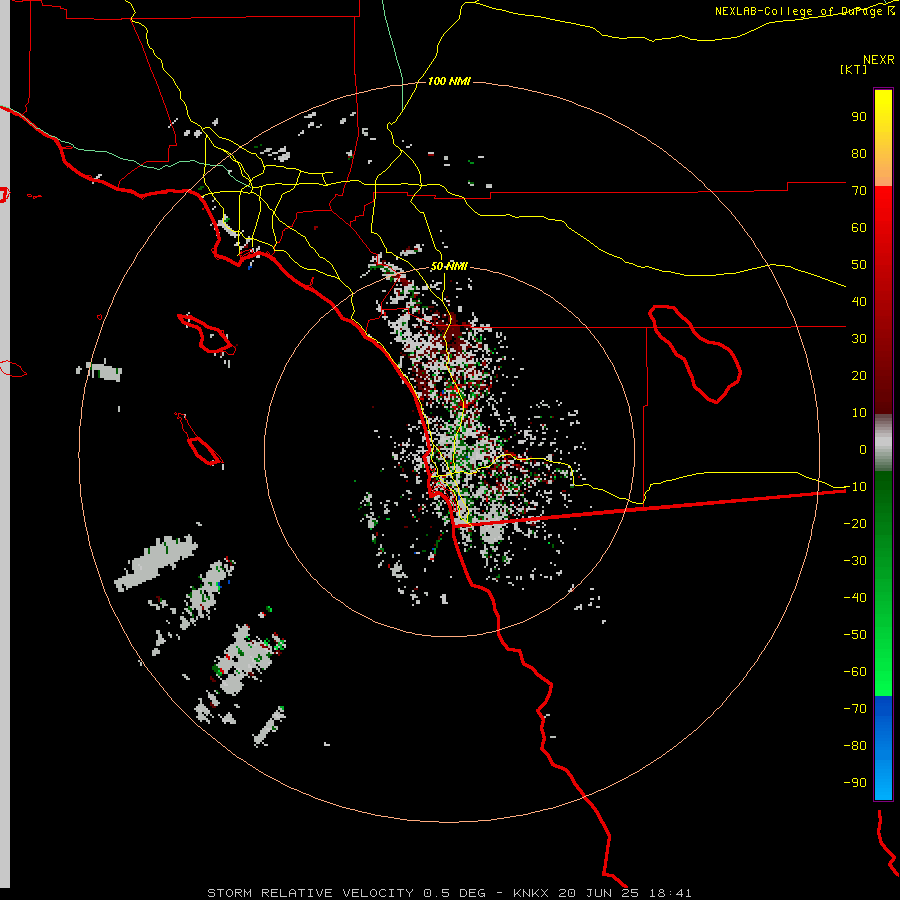Click the positive 10 knots scale label
This screenshot has height=900, width=900.
tap(859, 413)
